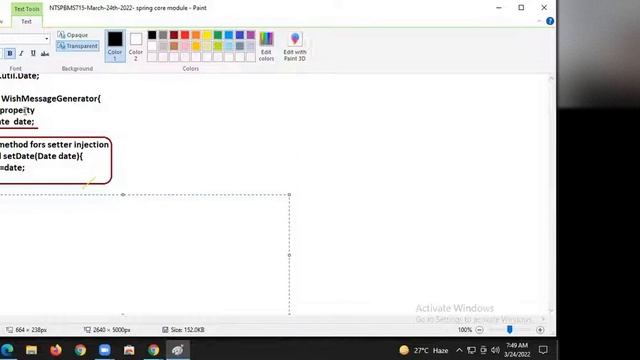
Task: Pick the dark red color swatch
Action: pyautogui.click(x=174, y=35)
